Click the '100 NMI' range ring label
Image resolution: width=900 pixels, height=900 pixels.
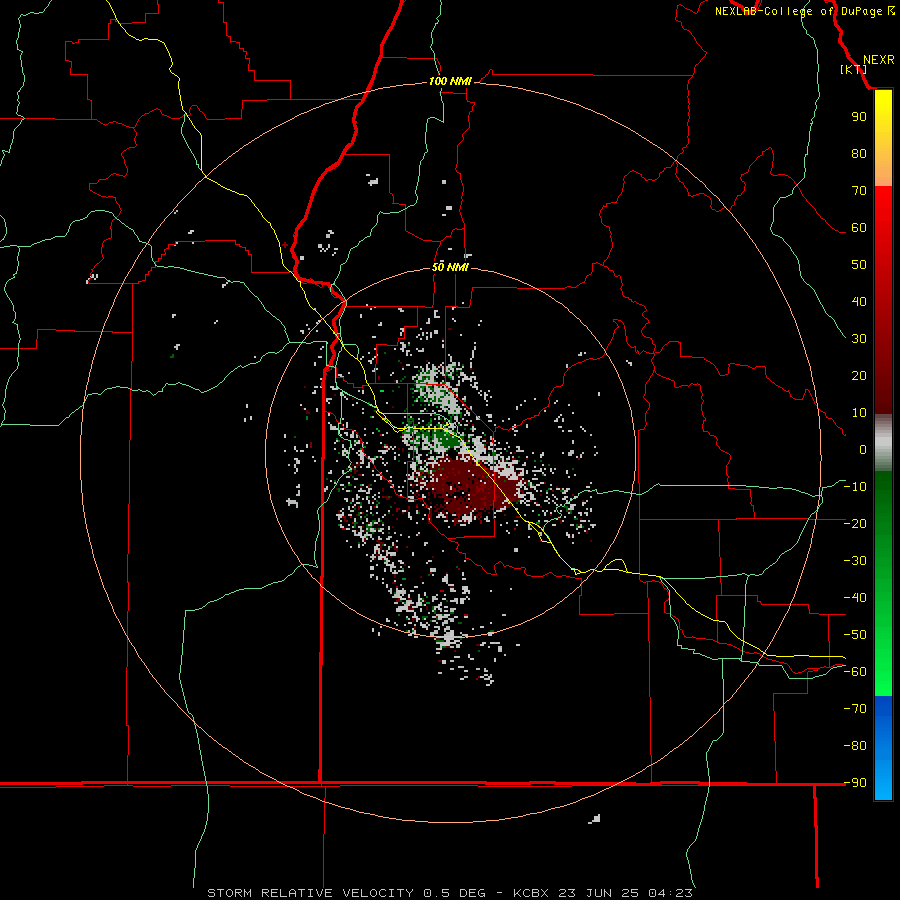click(450, 82)
